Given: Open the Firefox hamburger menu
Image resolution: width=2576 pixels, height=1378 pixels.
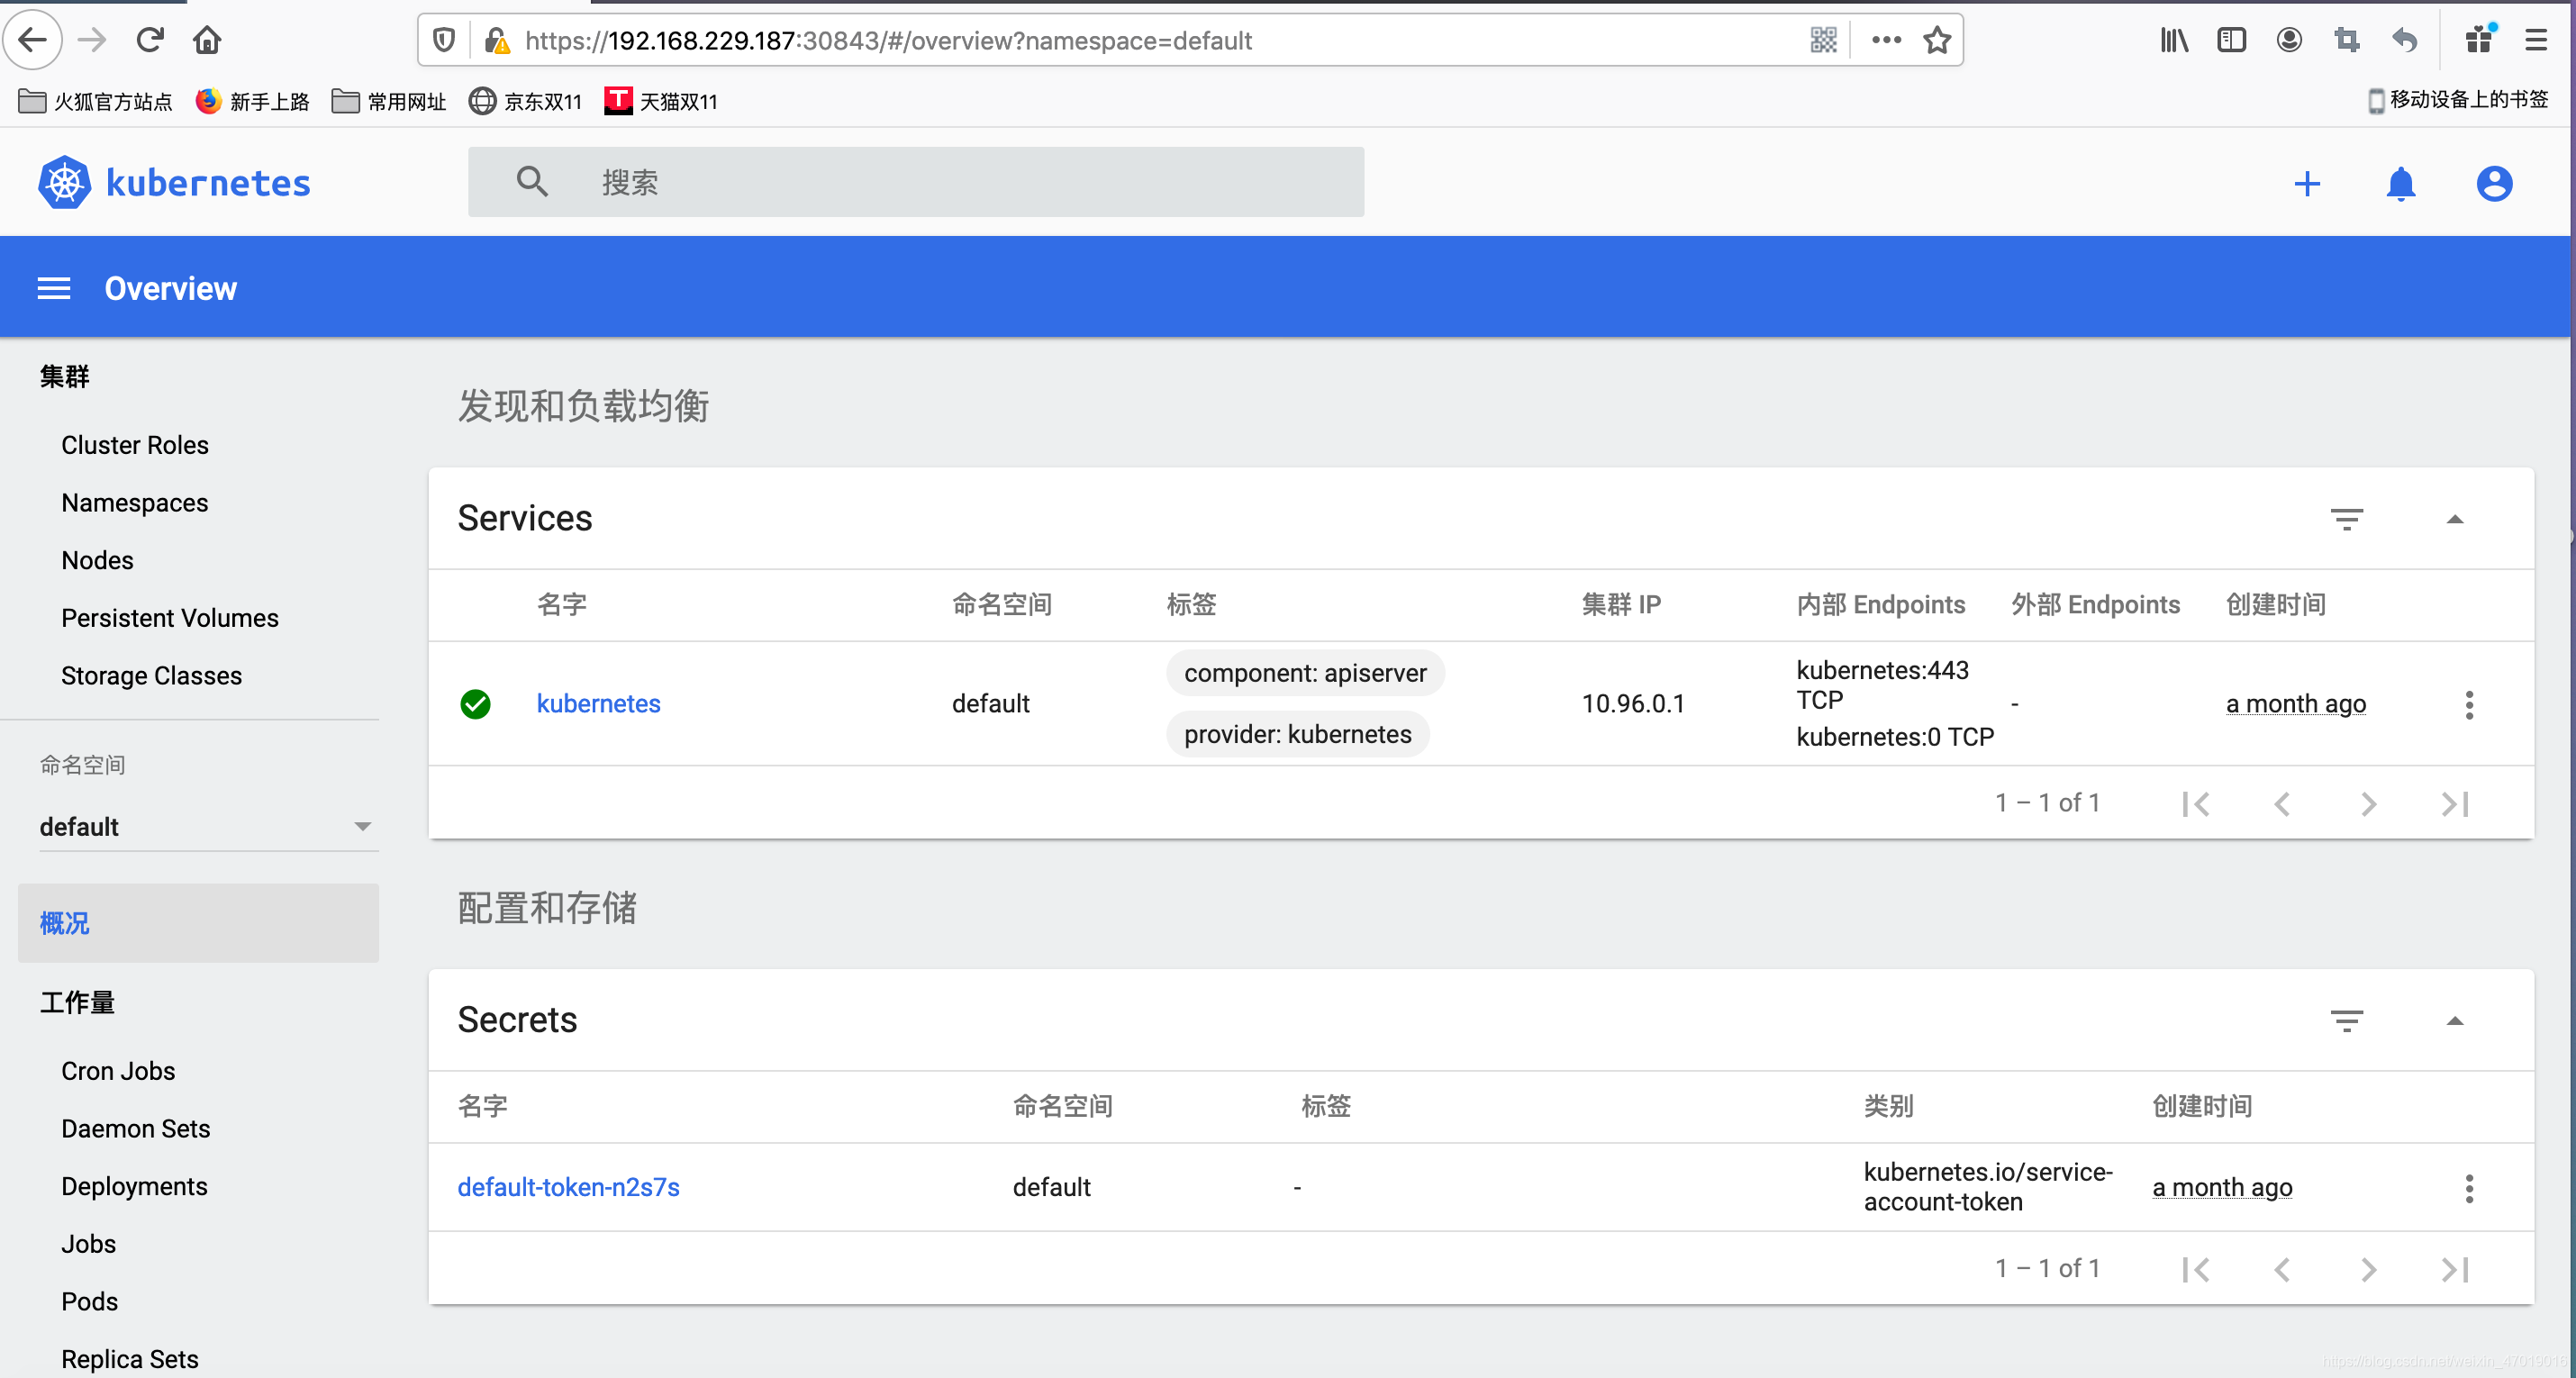Looking at the screenshot, I should click(2536, 40).
